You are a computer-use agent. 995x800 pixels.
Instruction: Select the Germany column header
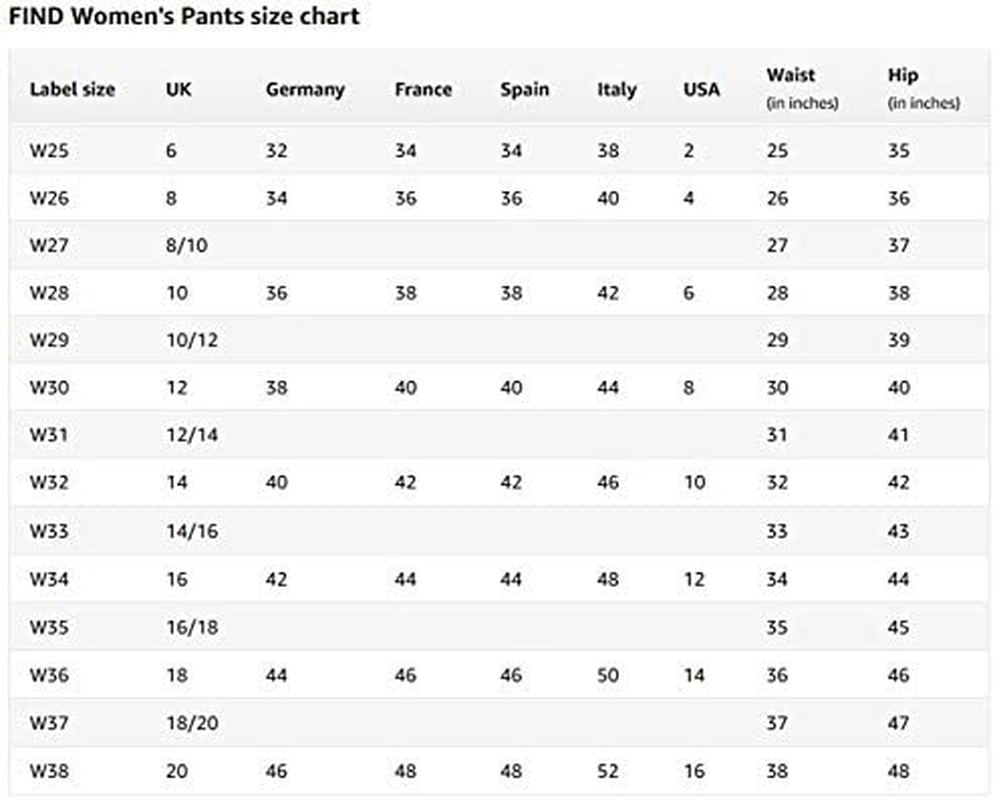tap(305, 90)
